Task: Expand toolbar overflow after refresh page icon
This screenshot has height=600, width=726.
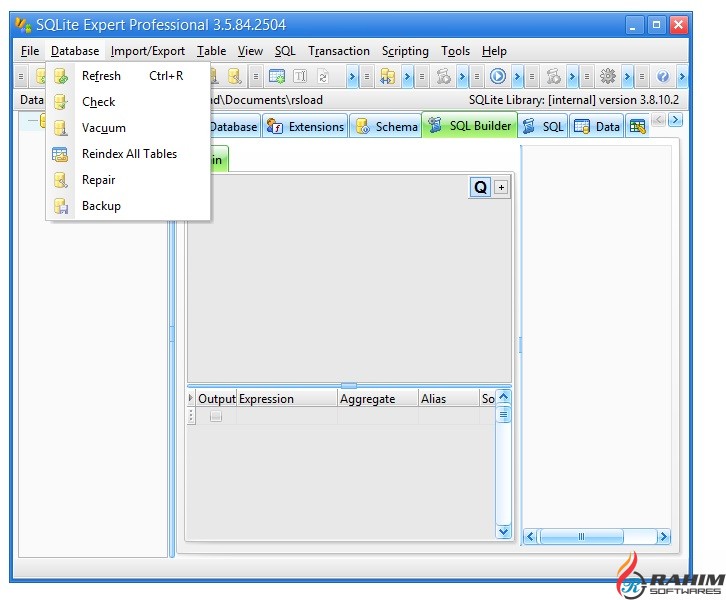Action: tap(352, 77)
